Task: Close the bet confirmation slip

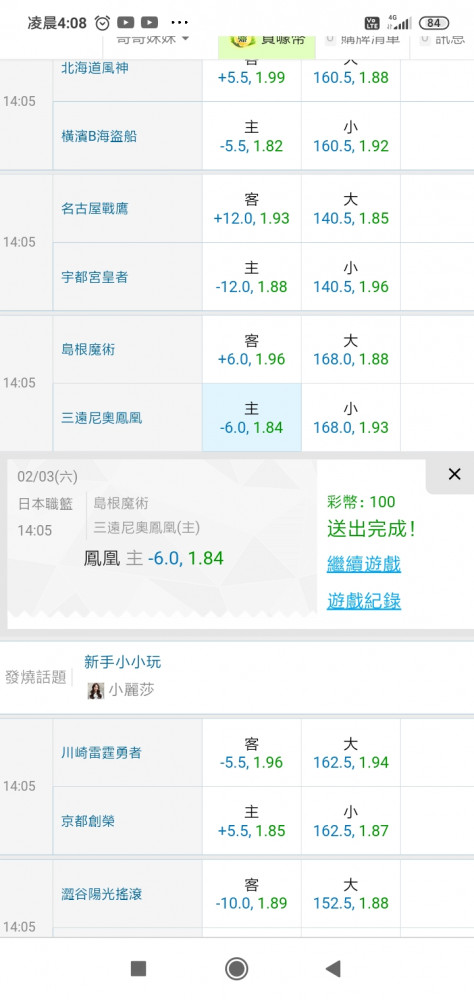Action: 454,474
